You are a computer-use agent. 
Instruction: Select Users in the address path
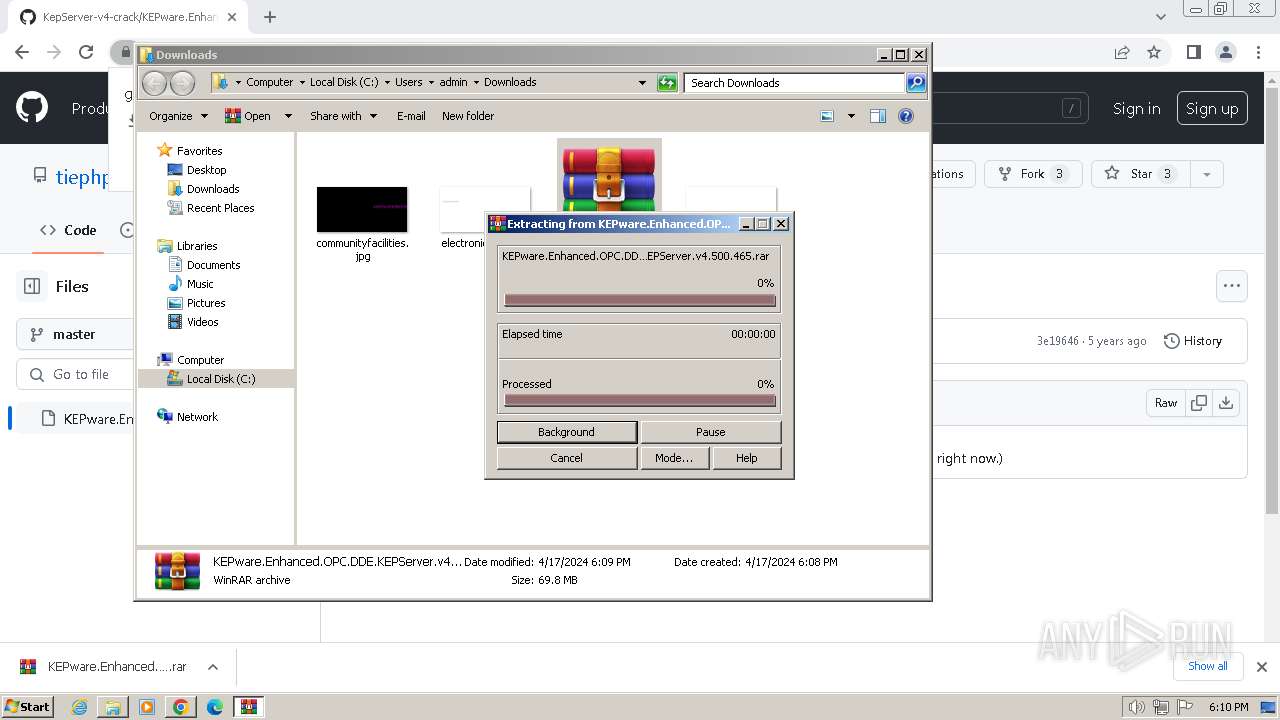tap(408, 82)
